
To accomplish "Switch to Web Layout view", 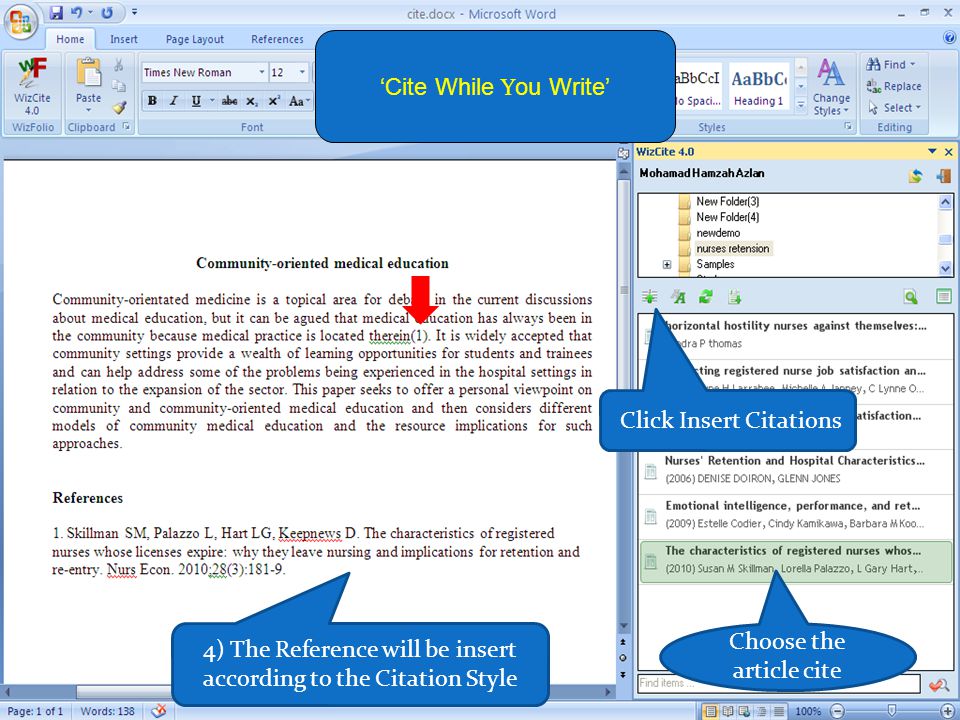I will (744, 711).
